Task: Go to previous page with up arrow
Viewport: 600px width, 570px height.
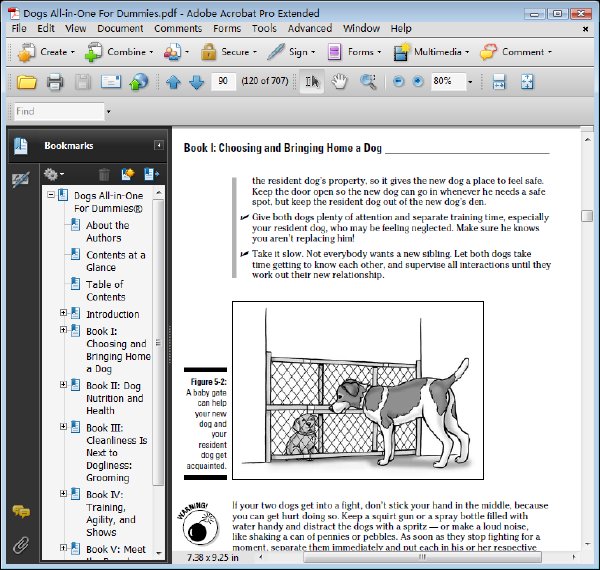Action: coord(173,82)
